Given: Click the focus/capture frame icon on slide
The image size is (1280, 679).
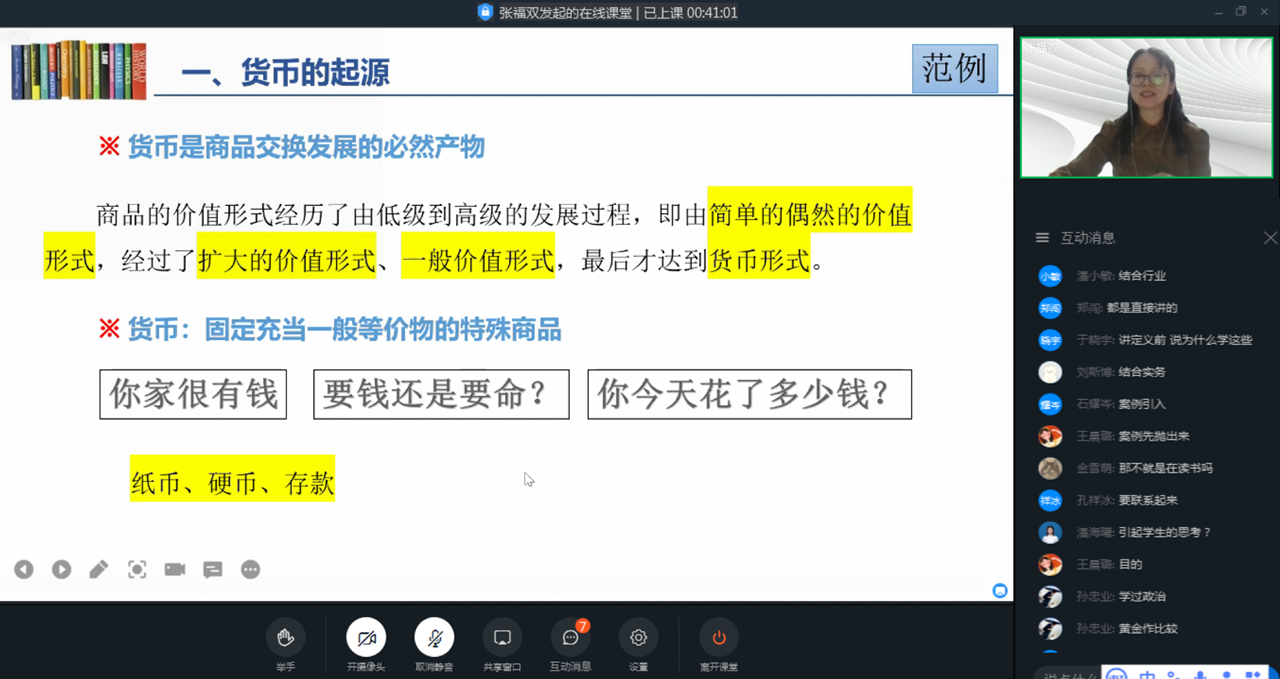Looking at the screenshot, I should (137, 569).
